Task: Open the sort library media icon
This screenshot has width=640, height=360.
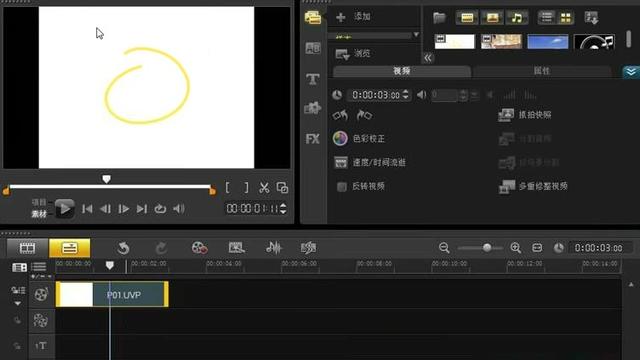Action: tap(591, 18)
